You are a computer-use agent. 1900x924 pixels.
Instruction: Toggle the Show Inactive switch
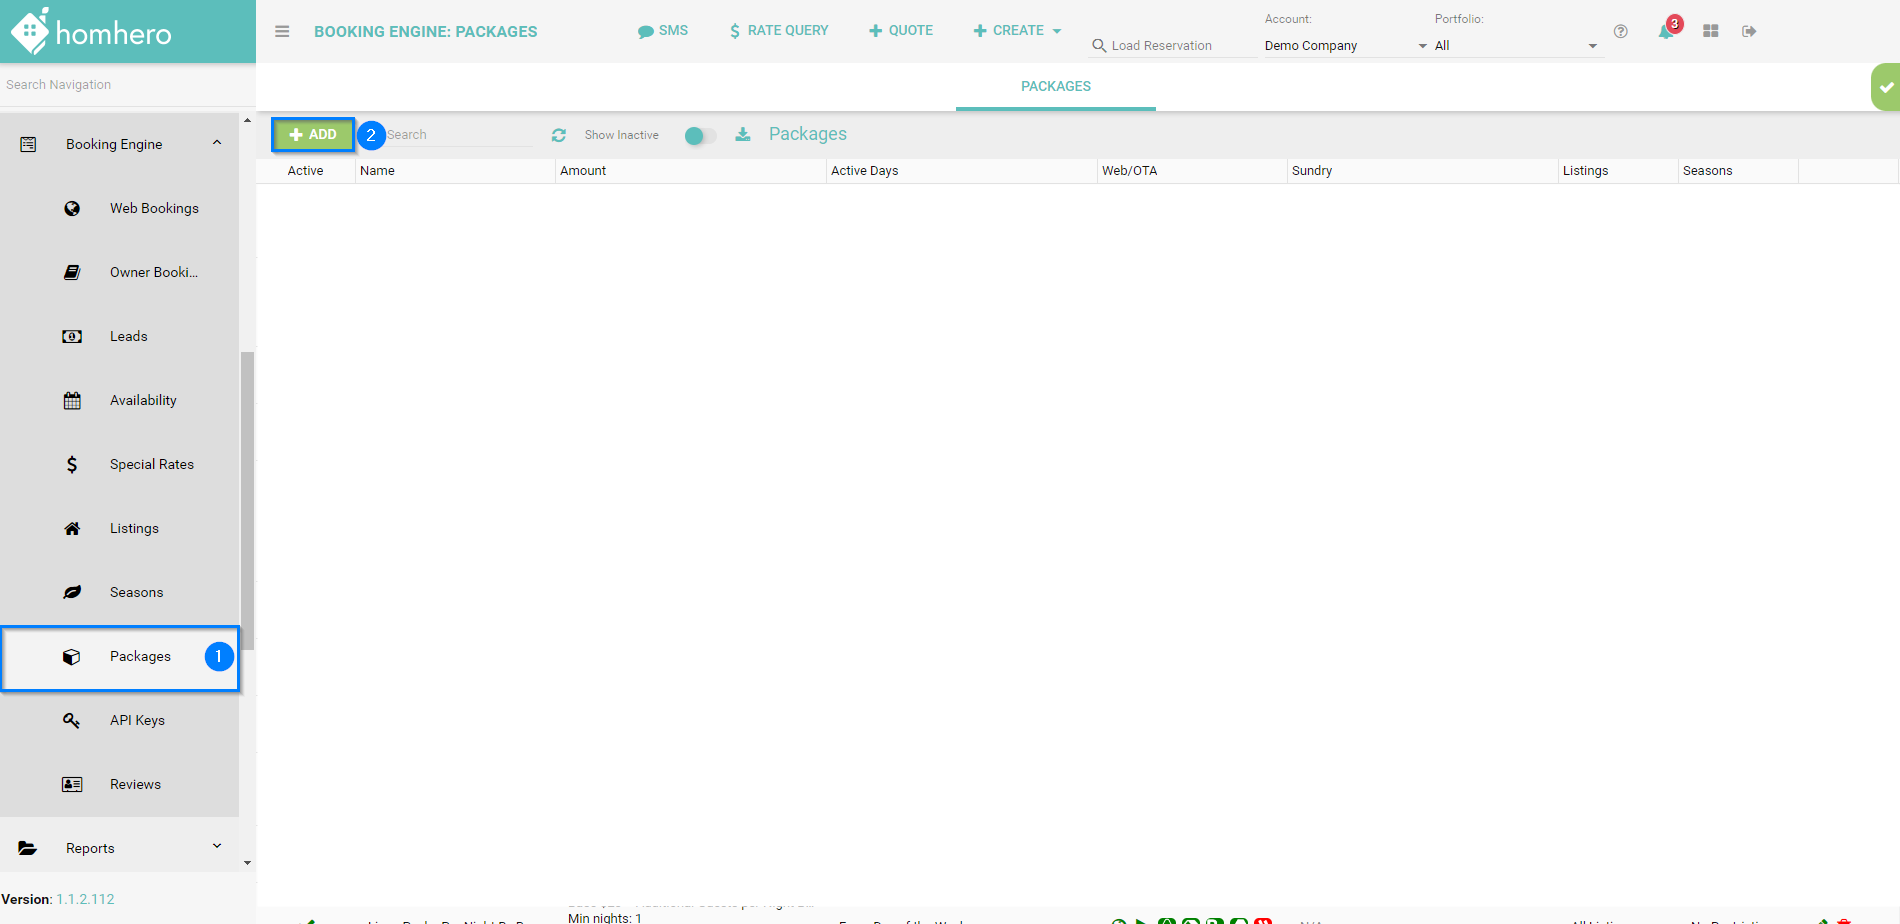tap(700, 136)
